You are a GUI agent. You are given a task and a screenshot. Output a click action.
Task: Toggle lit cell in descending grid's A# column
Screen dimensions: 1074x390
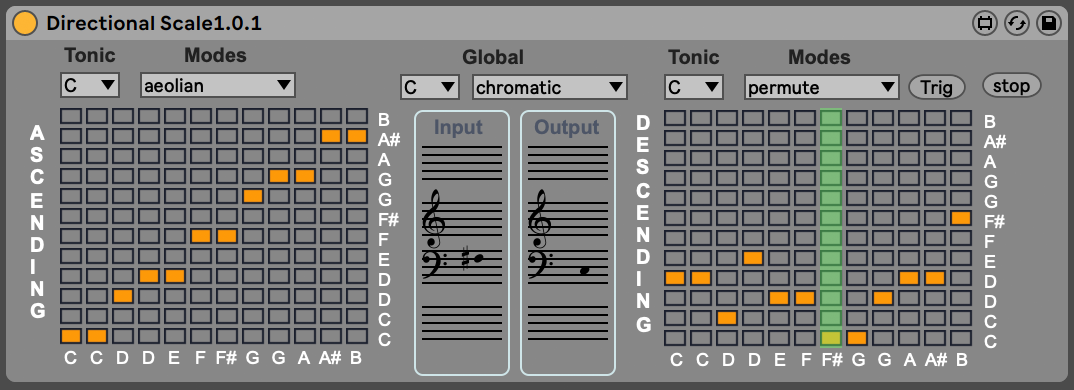(x=935, y=278)
